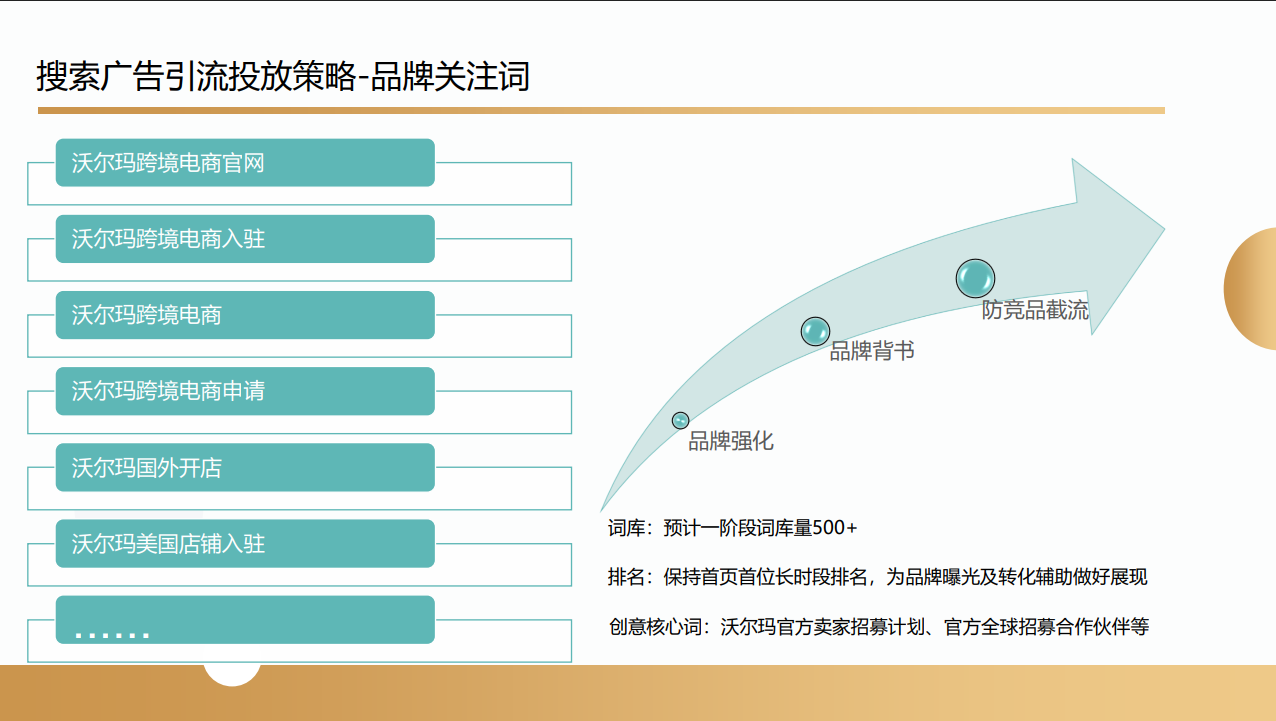Select the small circle marker above 品牌强化
The image size is (1276, 721).
(x=681, y=420)
